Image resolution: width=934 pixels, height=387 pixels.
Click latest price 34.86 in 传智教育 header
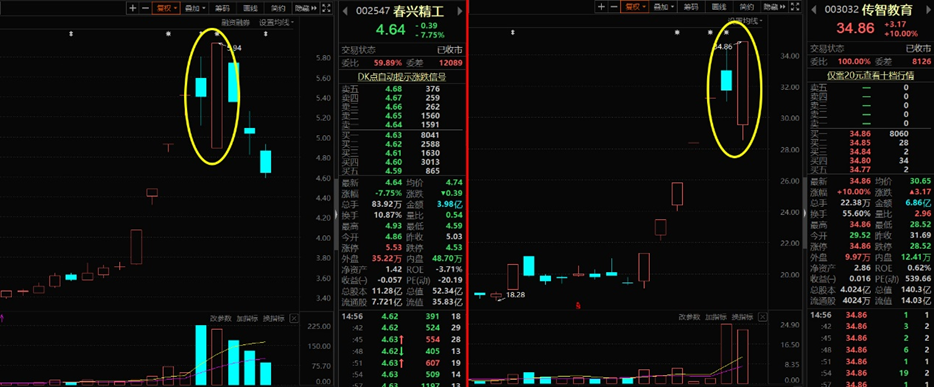[x=855, y=29]
